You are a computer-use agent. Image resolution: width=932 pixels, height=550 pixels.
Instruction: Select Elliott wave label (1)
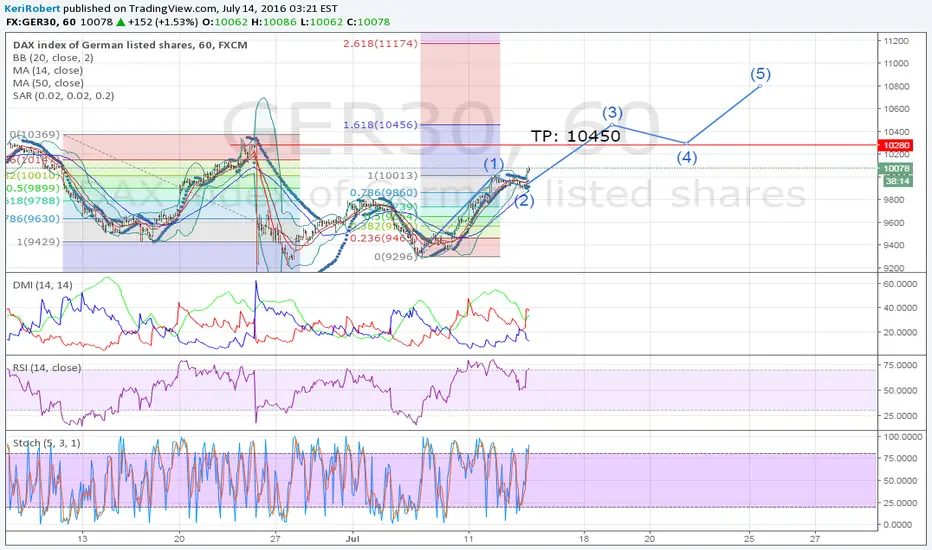493,164
